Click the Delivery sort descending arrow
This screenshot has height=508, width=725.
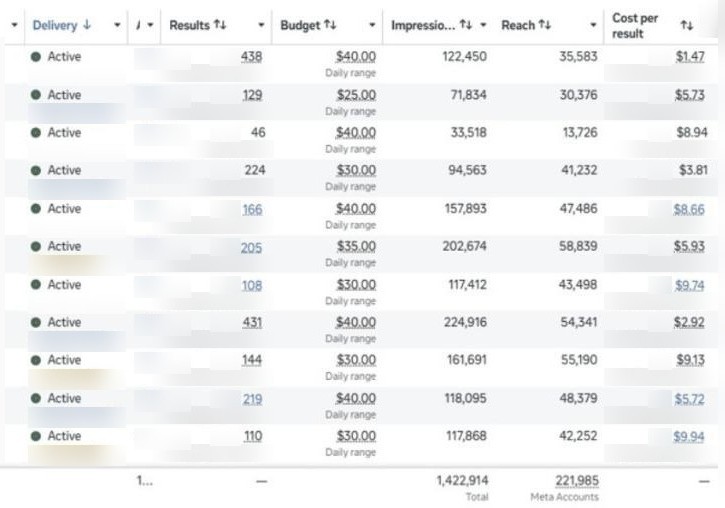[86, 25]
